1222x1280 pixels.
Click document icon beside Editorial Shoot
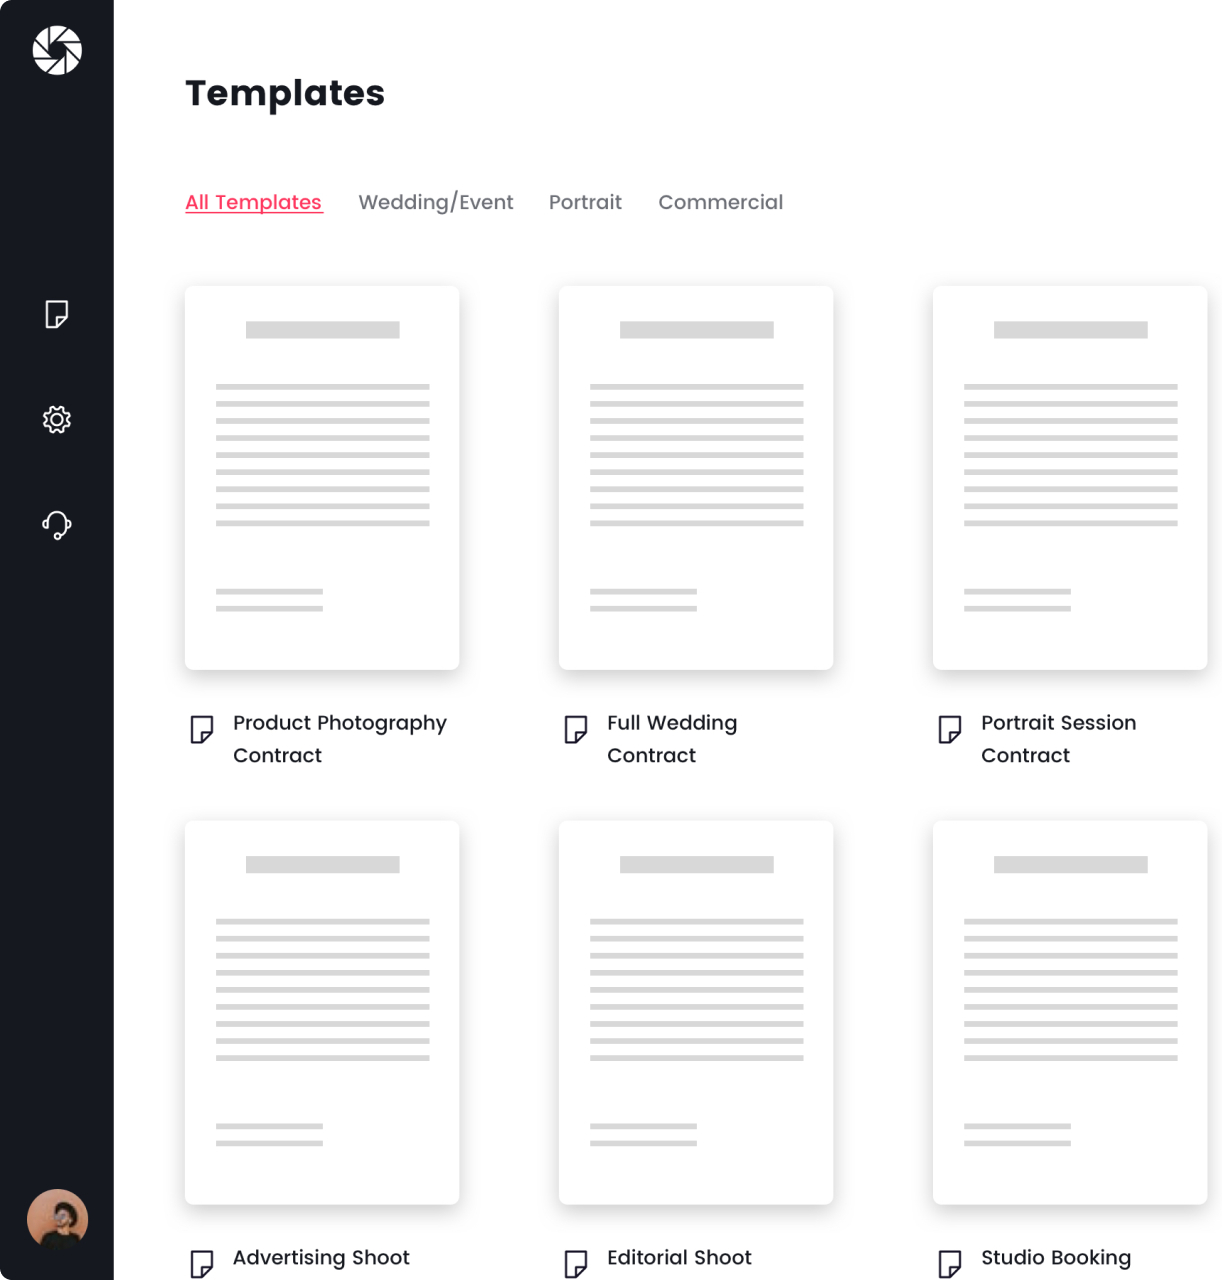click(576, 1264)
